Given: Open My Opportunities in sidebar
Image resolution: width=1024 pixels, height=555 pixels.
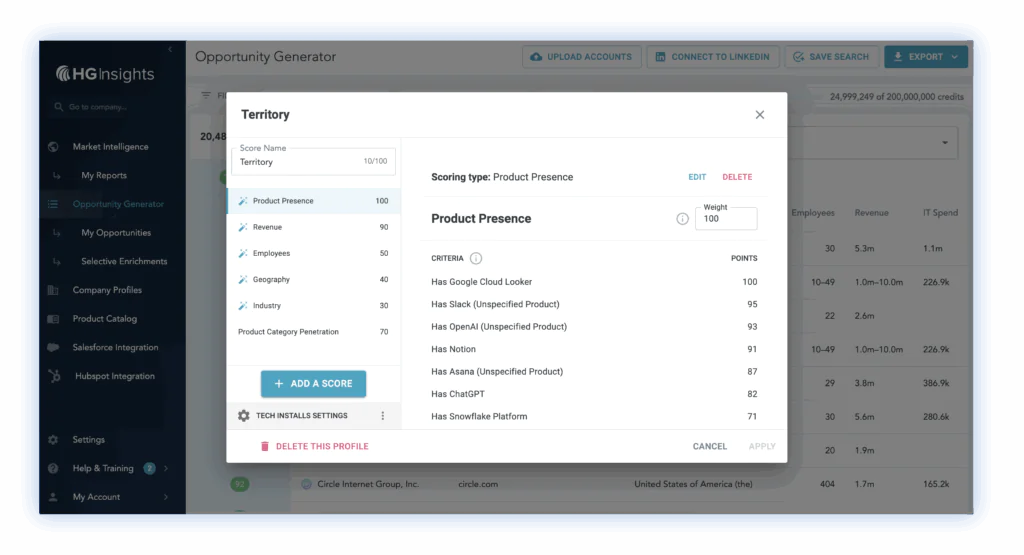Looking at the screenshot, I should (x=116, y=233).
